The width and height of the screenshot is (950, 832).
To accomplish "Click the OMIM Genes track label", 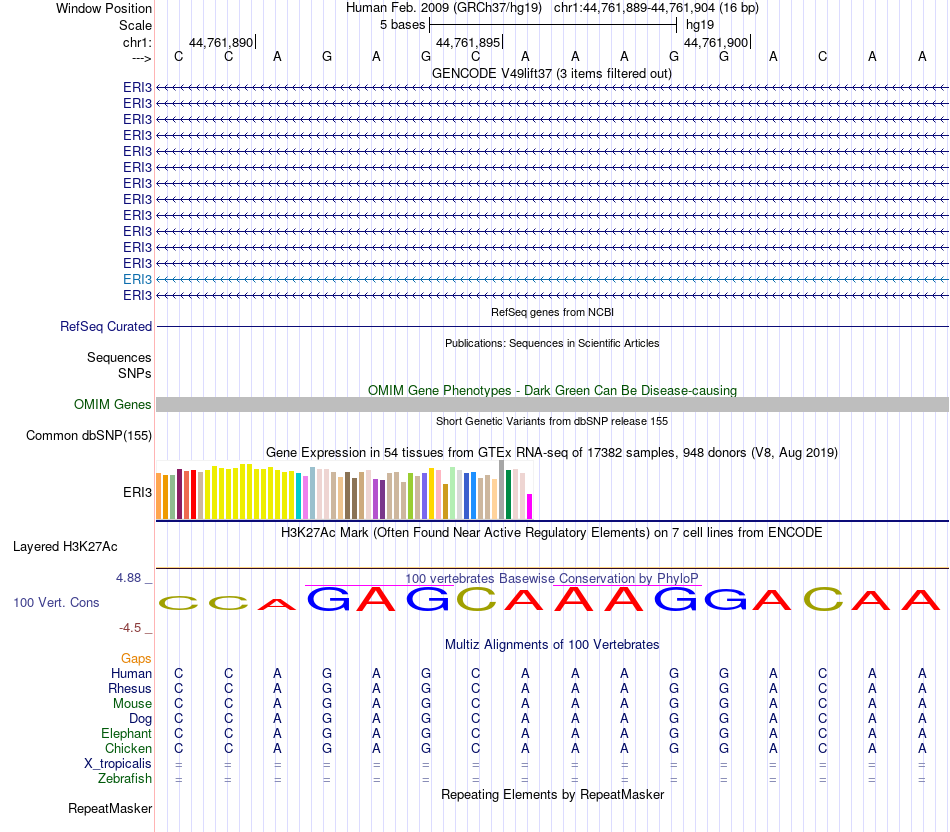I will (x=113, y=404).
